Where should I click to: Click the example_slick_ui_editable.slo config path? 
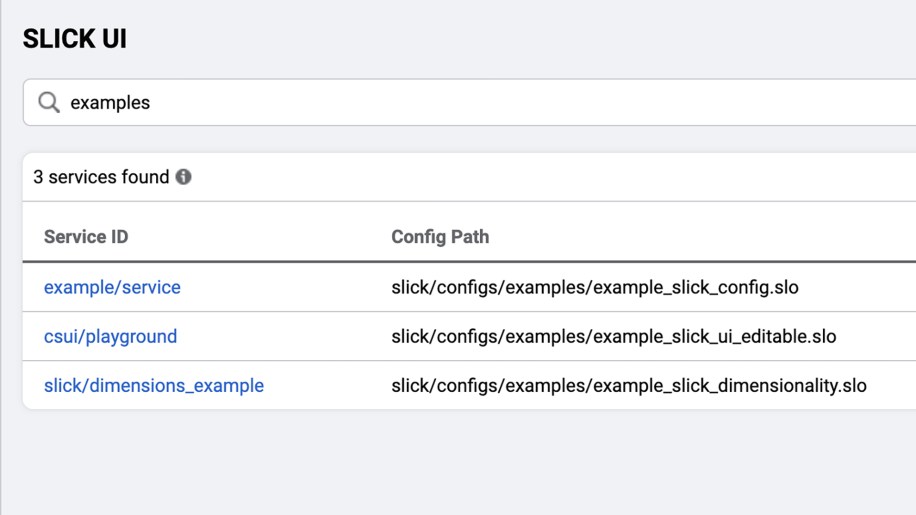tap(614, 336)
